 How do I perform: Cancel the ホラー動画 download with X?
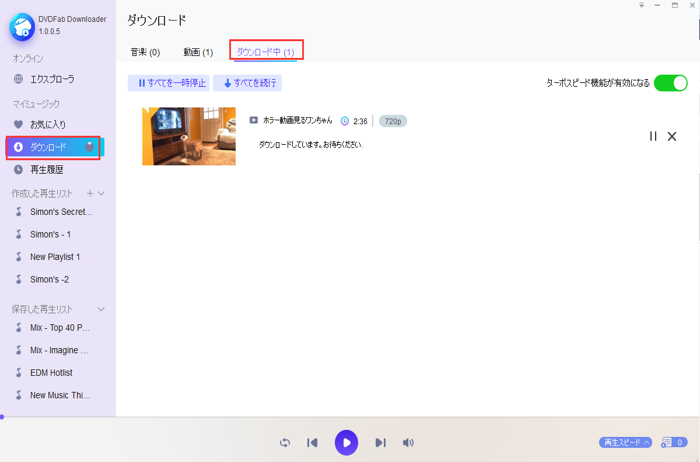pyautogui.click(x=672, y=136)
